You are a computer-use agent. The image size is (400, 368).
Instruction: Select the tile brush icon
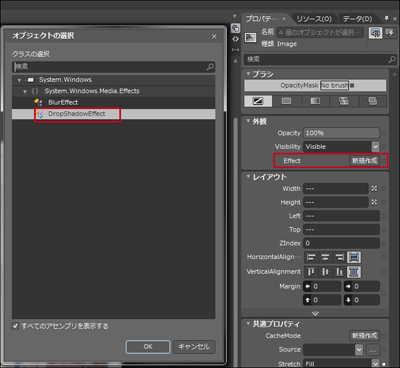(x=344, y=101)
